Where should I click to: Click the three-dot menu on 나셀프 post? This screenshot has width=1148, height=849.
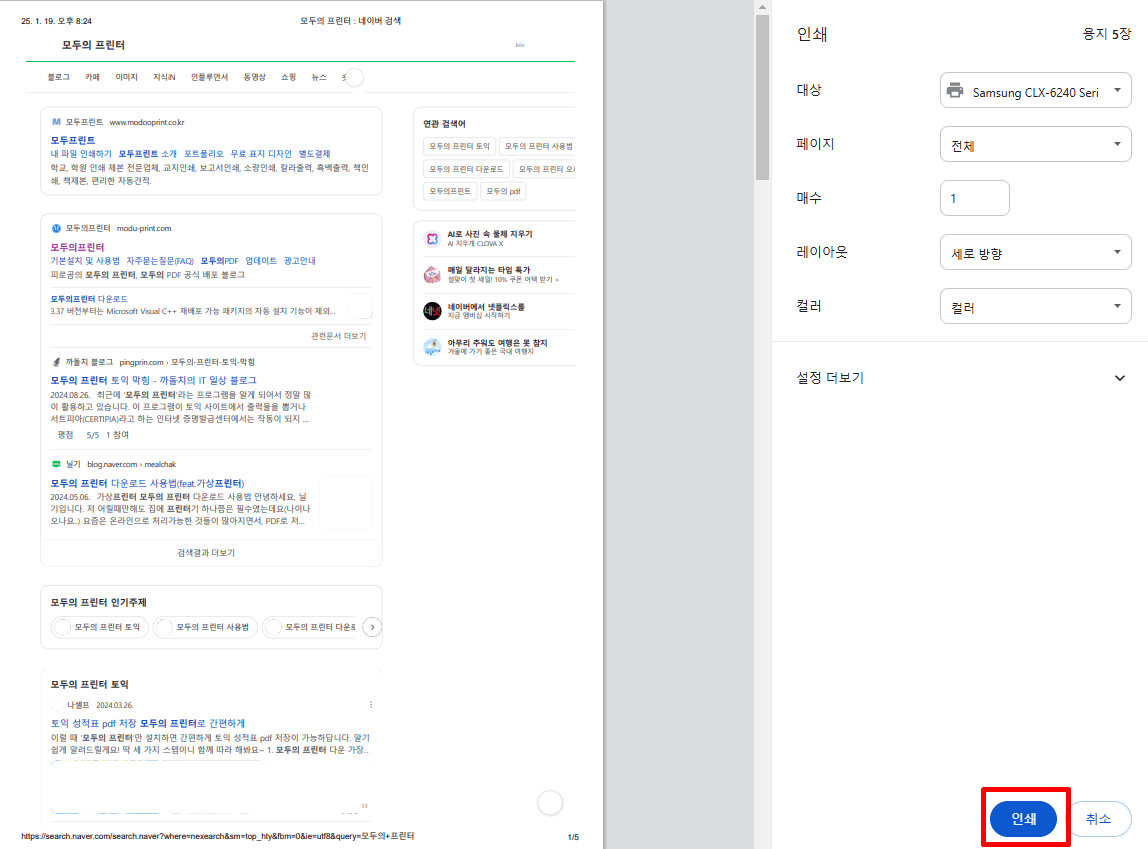point(370,705)
